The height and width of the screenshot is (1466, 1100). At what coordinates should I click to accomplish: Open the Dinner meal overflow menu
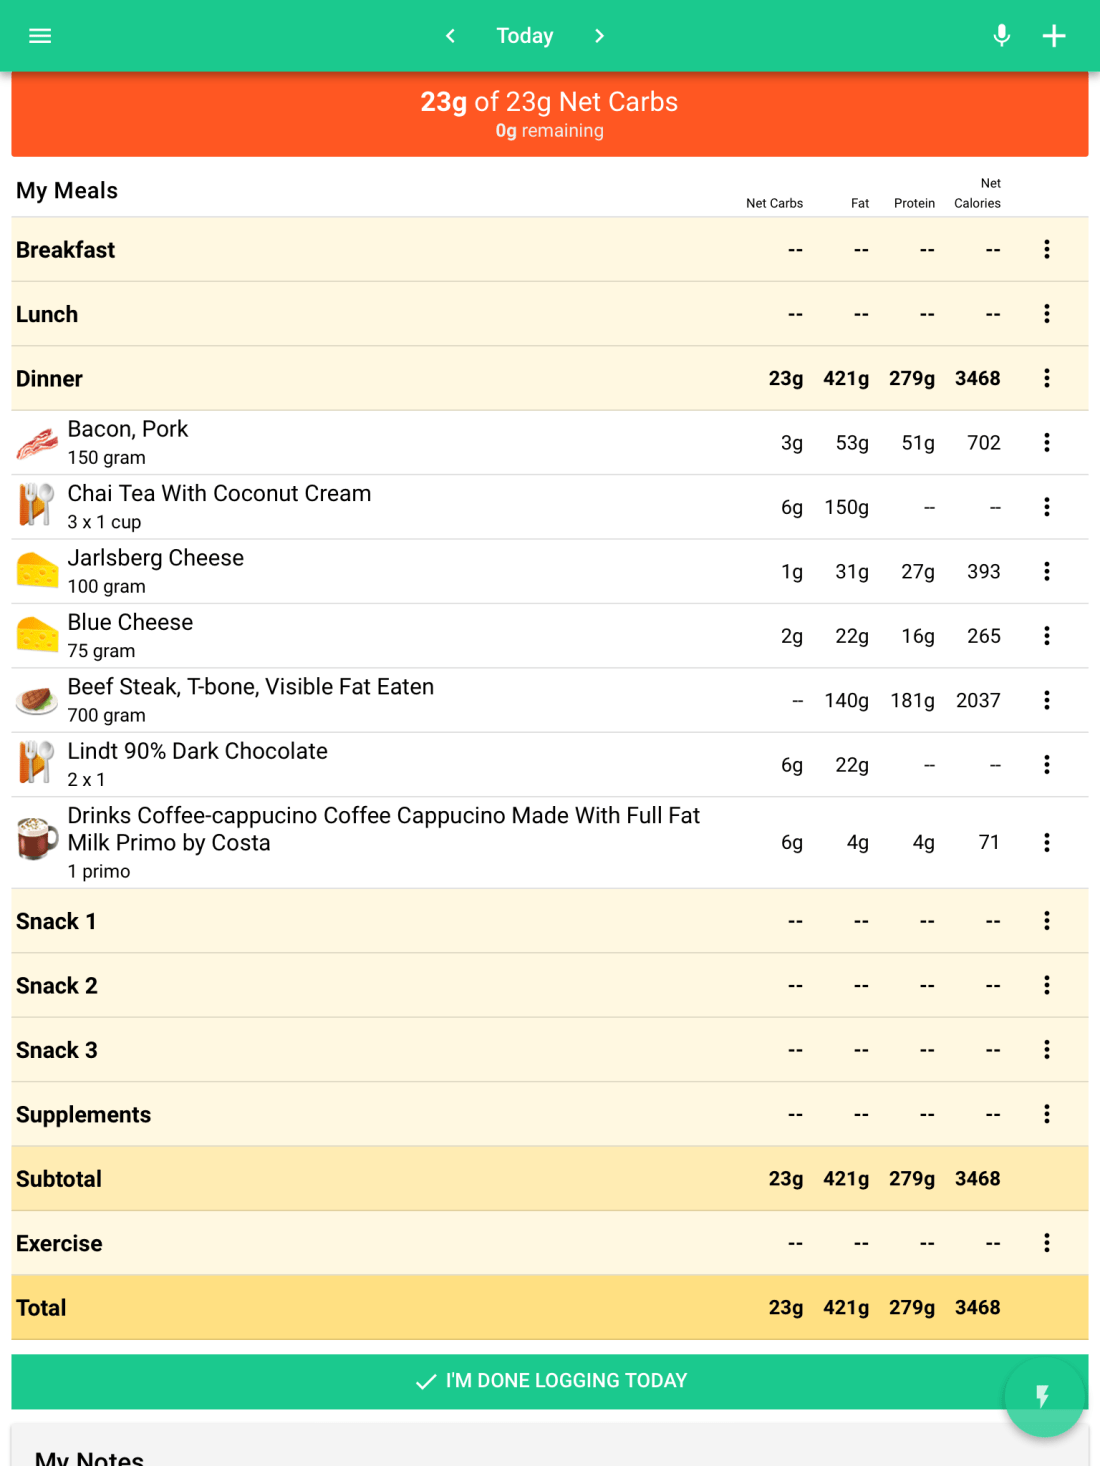coord(1046,378)
